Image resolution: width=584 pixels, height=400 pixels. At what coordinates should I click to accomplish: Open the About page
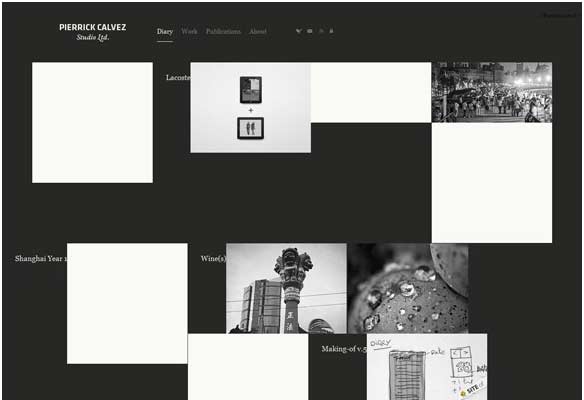click(258, 31)
